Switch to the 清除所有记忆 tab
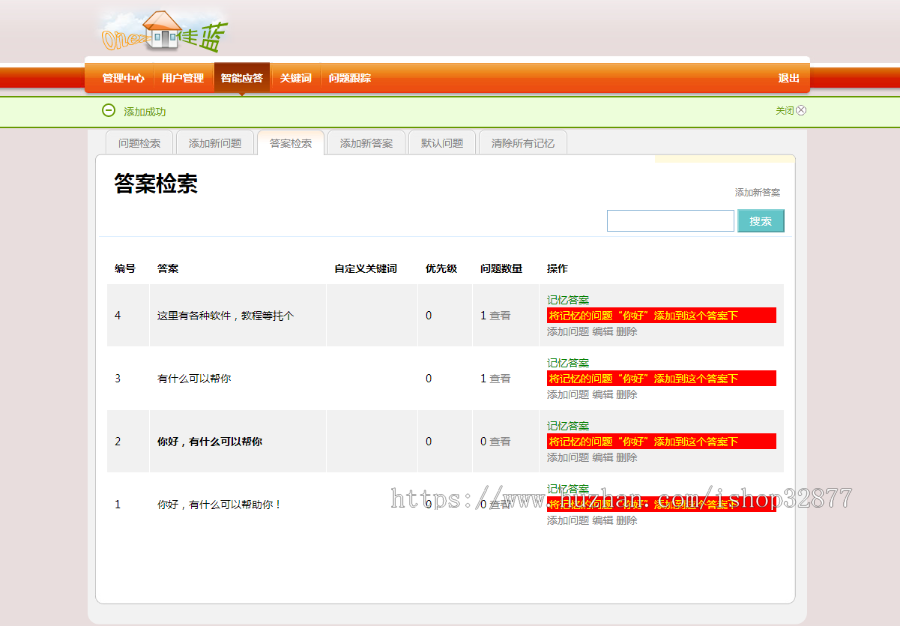Image resolution: width=900 pixels, height=626 pixels. [x=523, y=143]
